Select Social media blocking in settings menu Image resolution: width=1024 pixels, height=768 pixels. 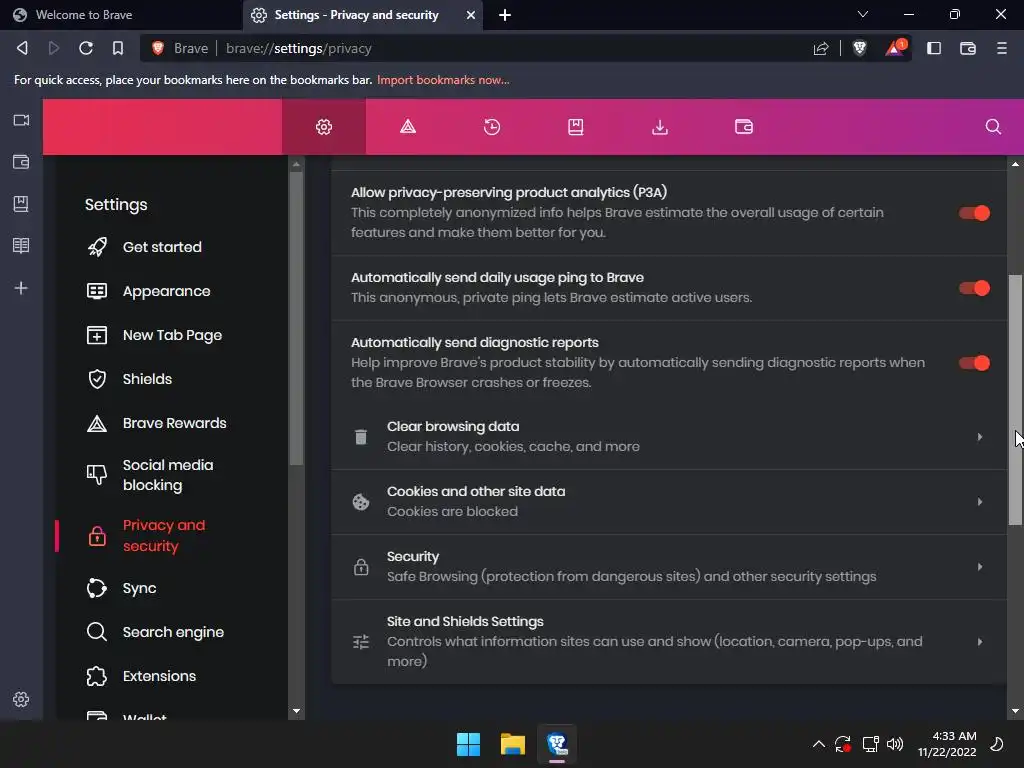tap(168, 475)
